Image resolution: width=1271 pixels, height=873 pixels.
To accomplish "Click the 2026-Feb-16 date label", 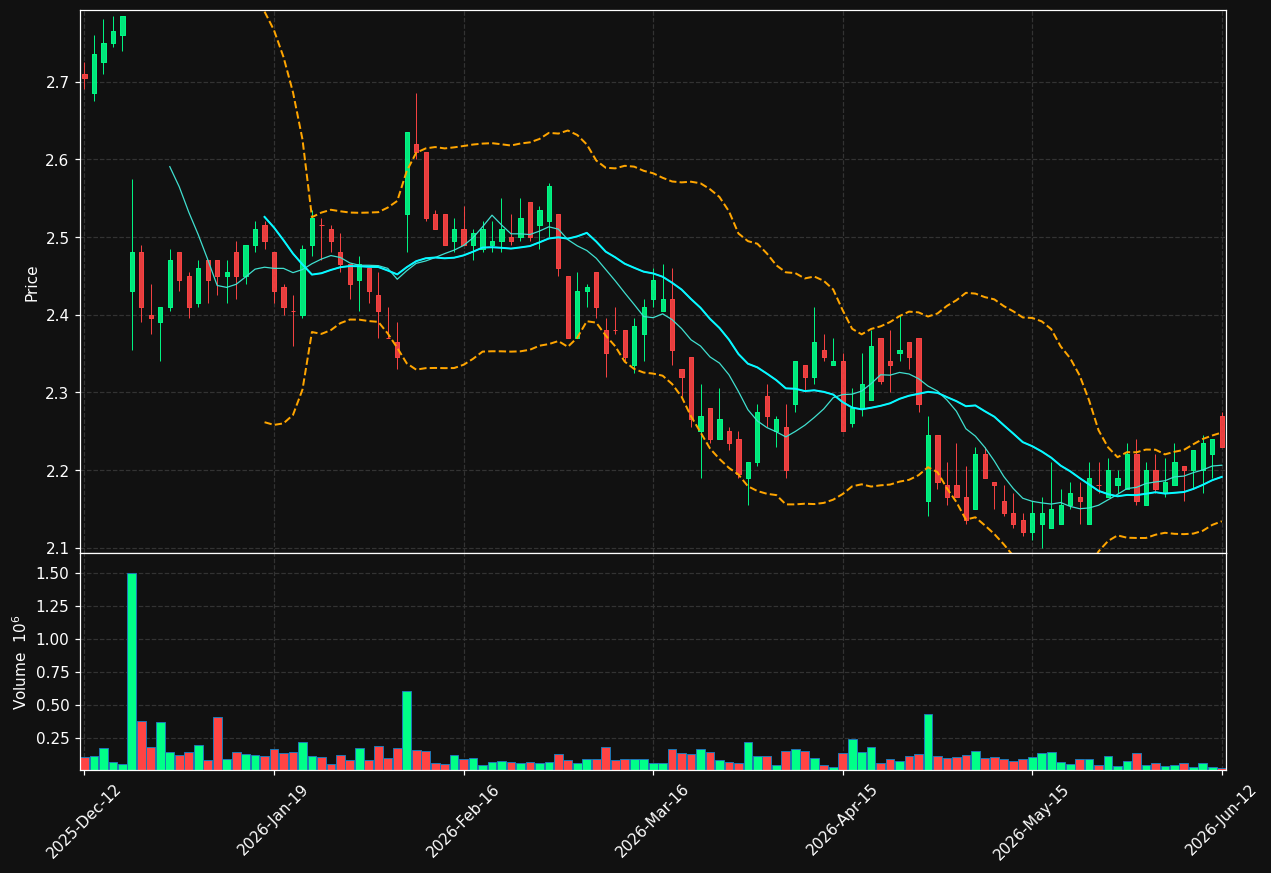I will click(461, 821).
